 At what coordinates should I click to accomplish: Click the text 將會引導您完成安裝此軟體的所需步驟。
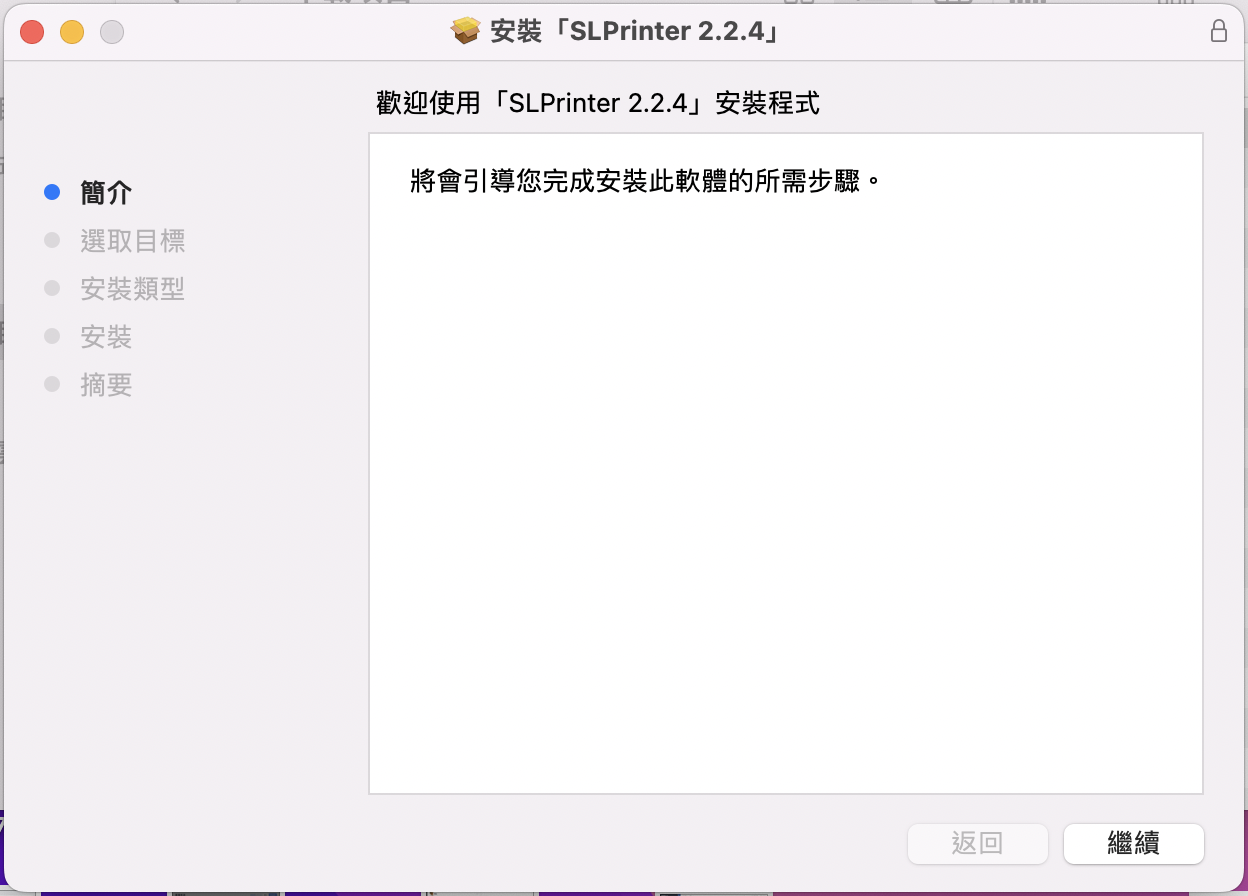point(647,183)
